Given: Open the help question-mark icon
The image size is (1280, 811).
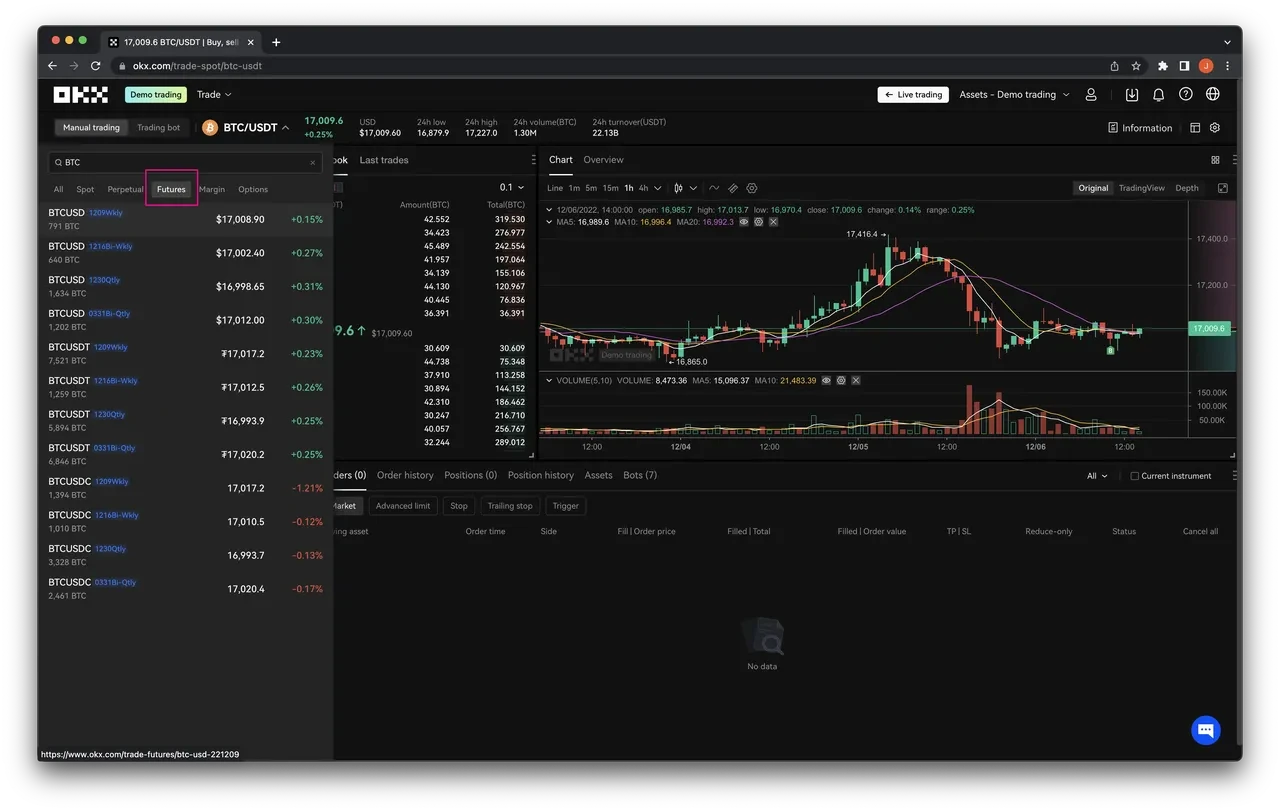Looking at the screenshot, I should [1185, 95].
